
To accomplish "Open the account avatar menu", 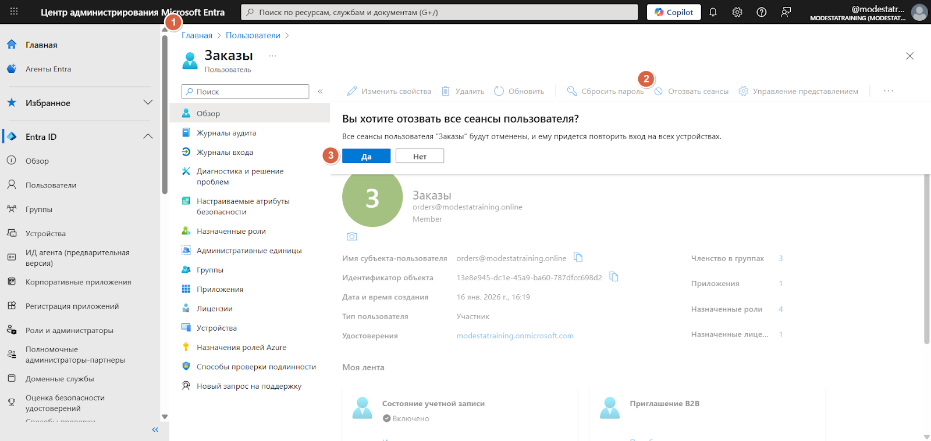I will click(919, 12).
